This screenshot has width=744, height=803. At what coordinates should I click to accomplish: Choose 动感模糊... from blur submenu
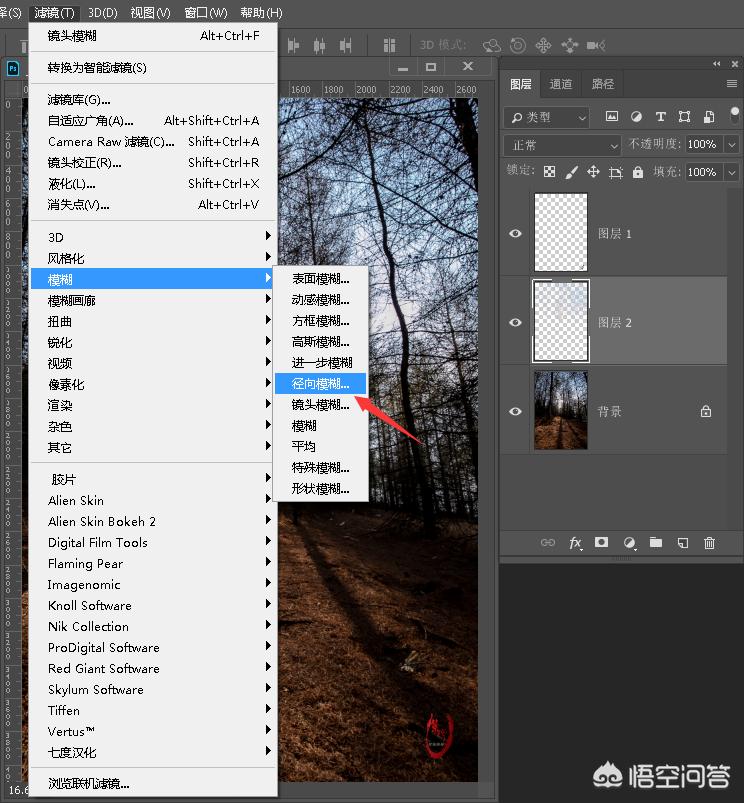point(321,300)
